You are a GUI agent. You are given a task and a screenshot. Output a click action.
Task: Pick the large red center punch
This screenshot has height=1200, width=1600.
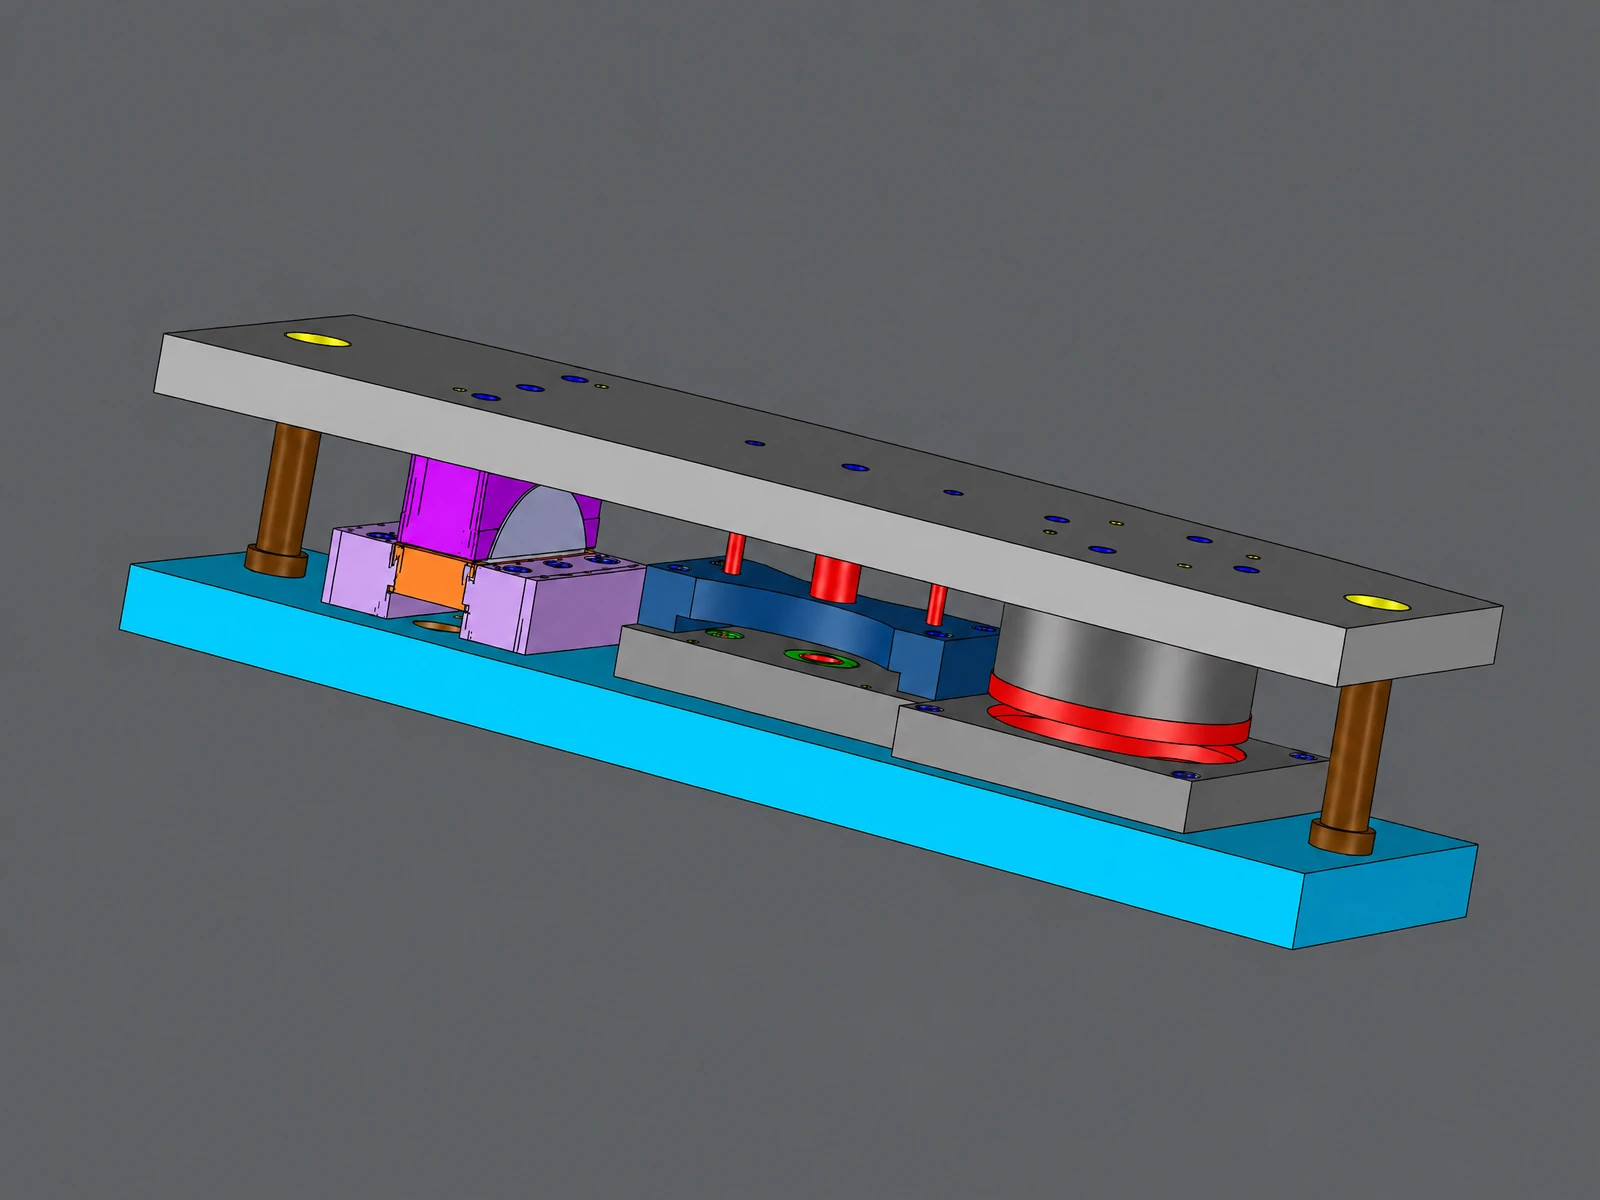click(x=836, y=578)
